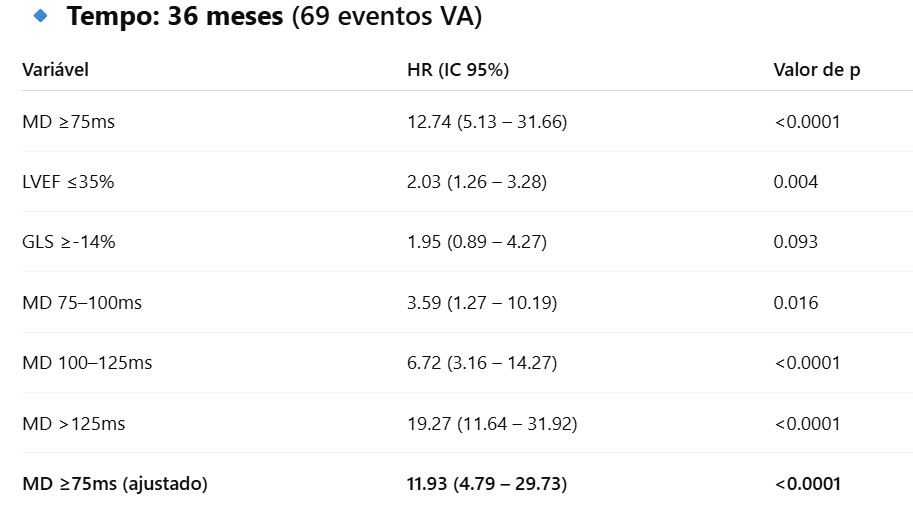The width and height of the screenshot is (913, 511).
Task: Click HR value 3.59 (1.27 – 10.19)
Action: click(x=482, y=303)
